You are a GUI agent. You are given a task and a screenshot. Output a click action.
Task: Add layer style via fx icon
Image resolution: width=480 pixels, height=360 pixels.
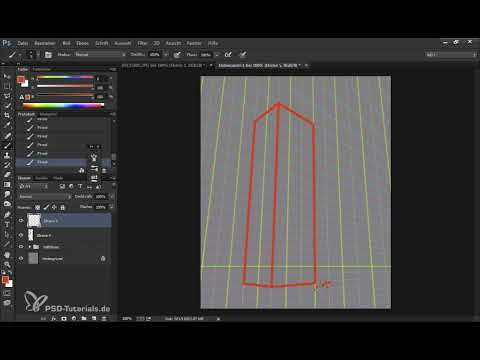click(x=54, y=318)
